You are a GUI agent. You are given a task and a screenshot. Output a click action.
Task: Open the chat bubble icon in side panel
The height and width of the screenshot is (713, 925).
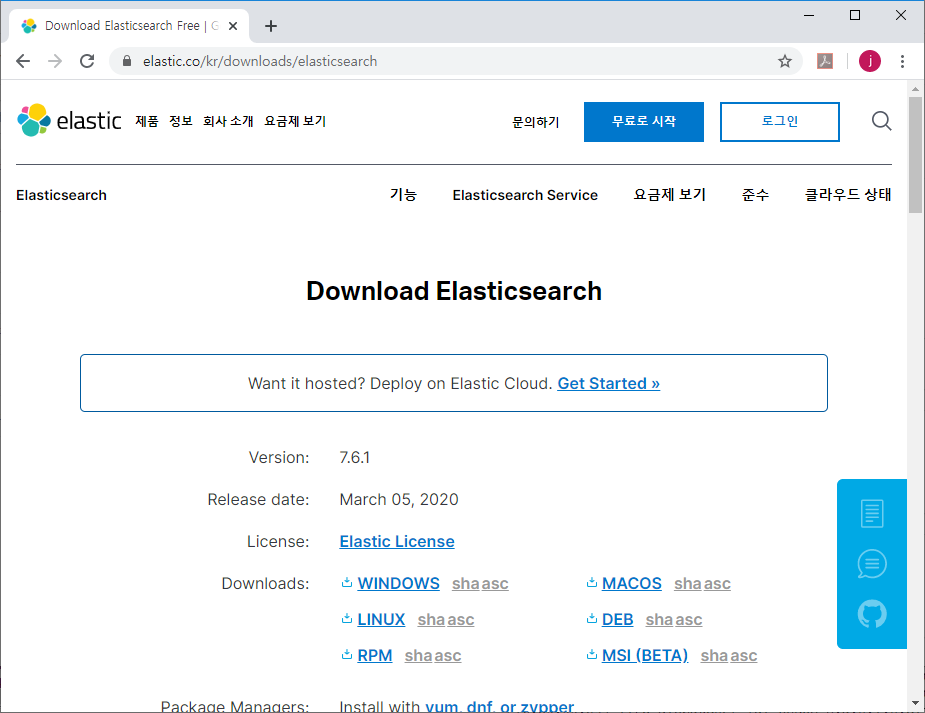point(872,564)
